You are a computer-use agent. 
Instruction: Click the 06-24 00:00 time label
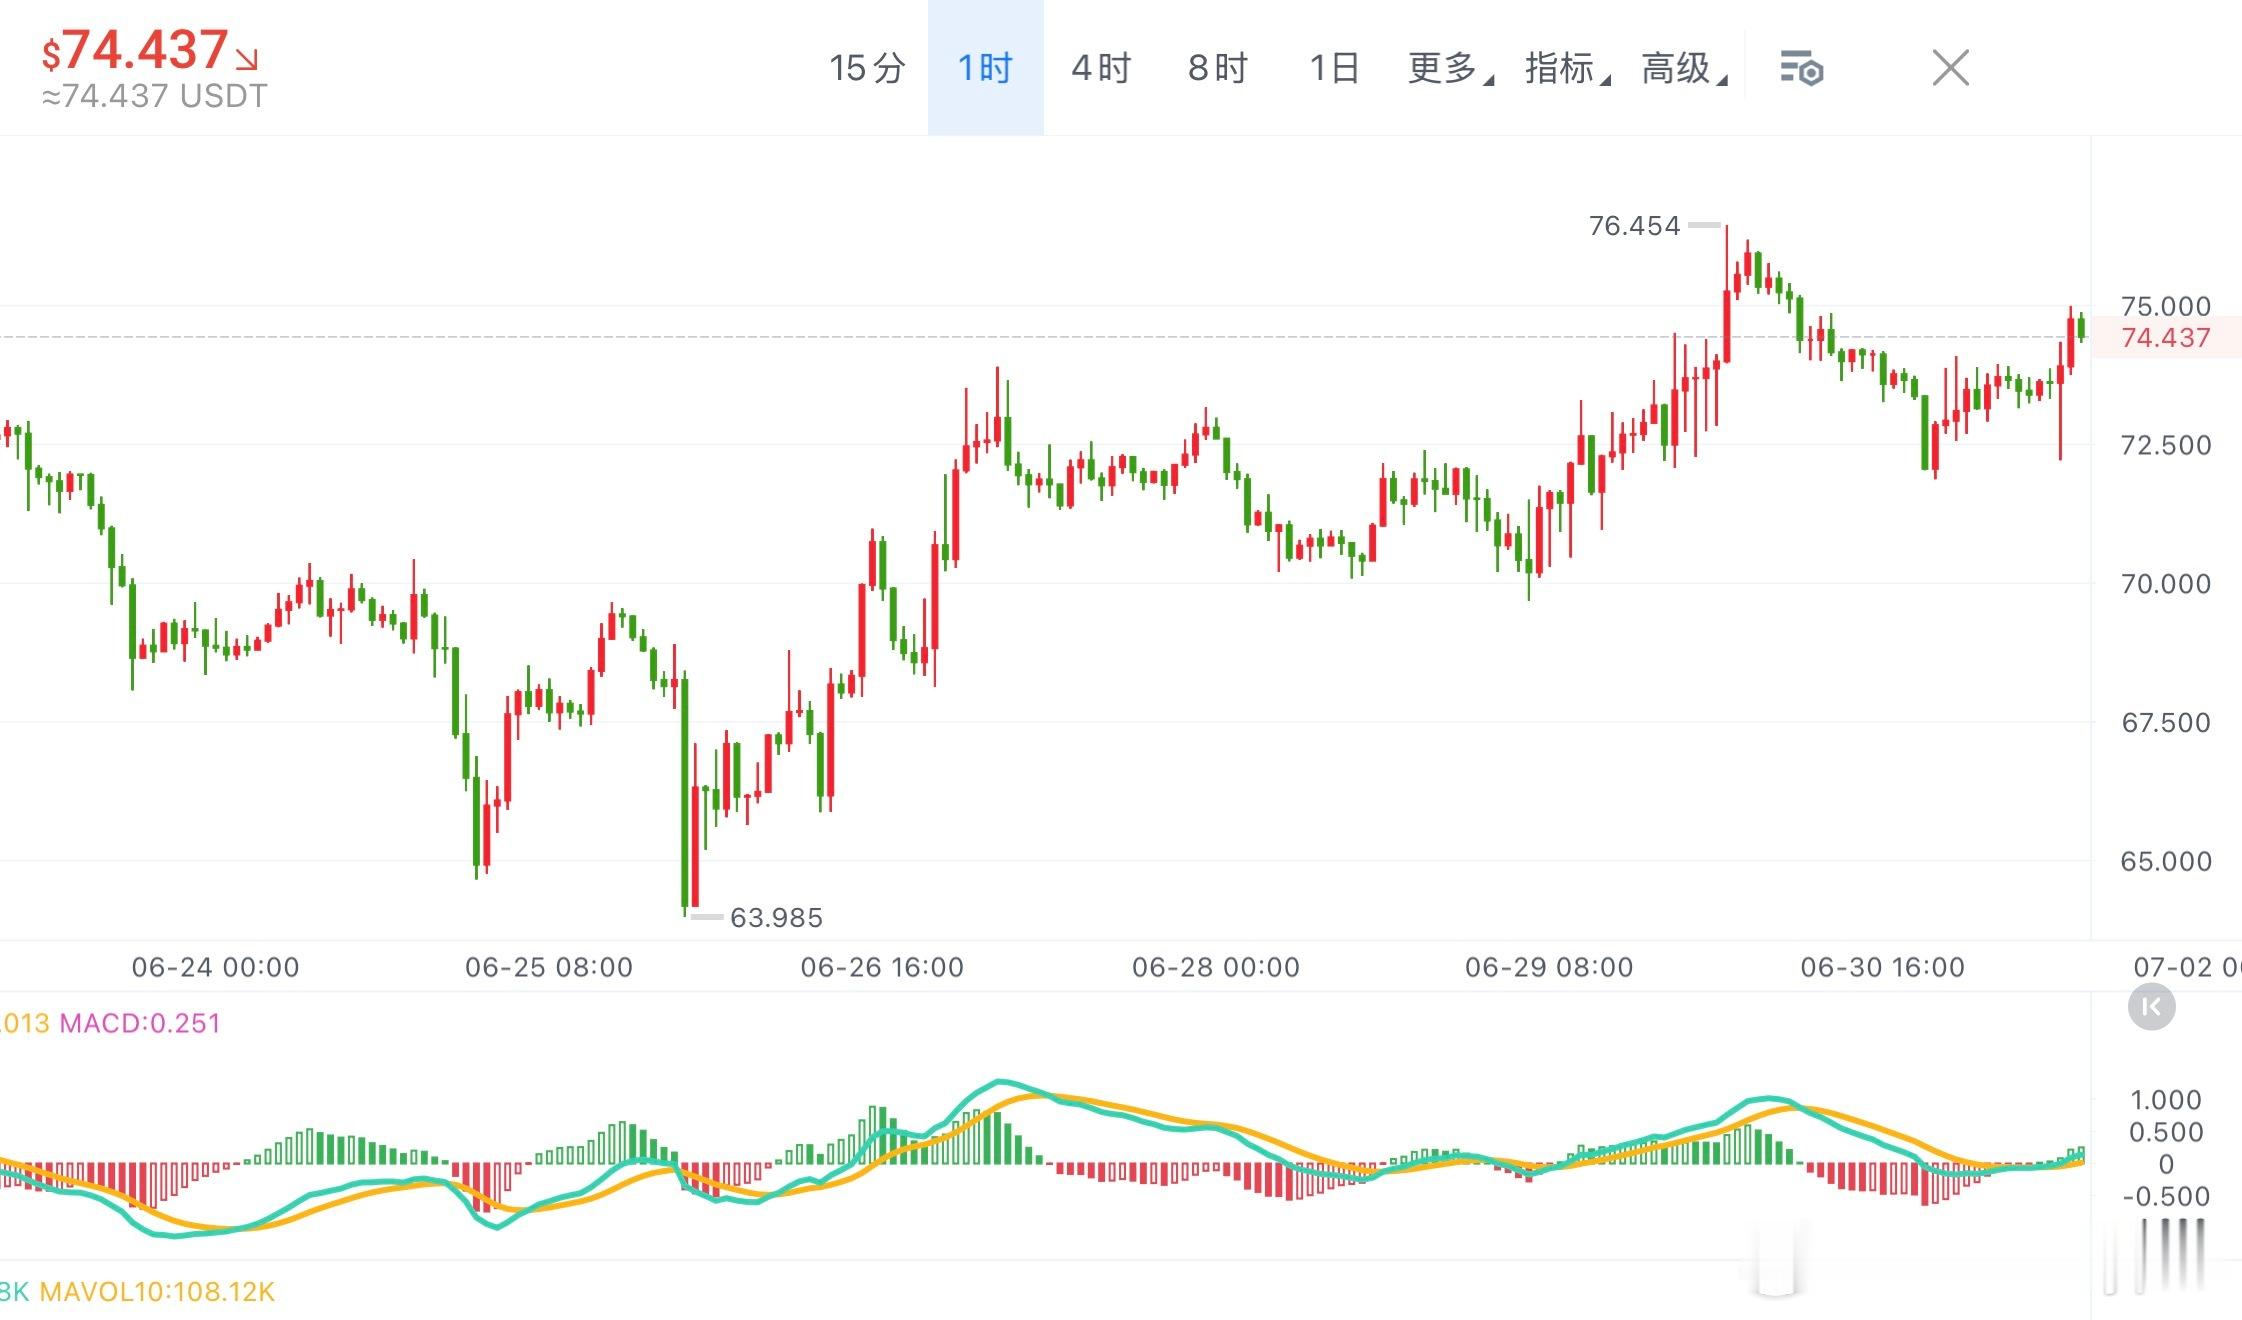(x=216, y=968)
